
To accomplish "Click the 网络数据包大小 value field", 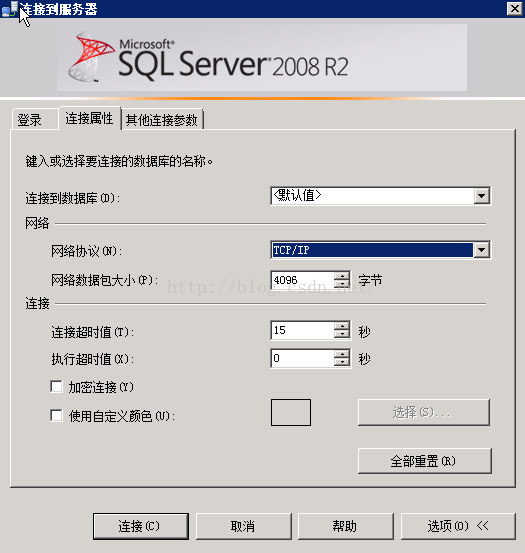I will click(x=303, y=280).
